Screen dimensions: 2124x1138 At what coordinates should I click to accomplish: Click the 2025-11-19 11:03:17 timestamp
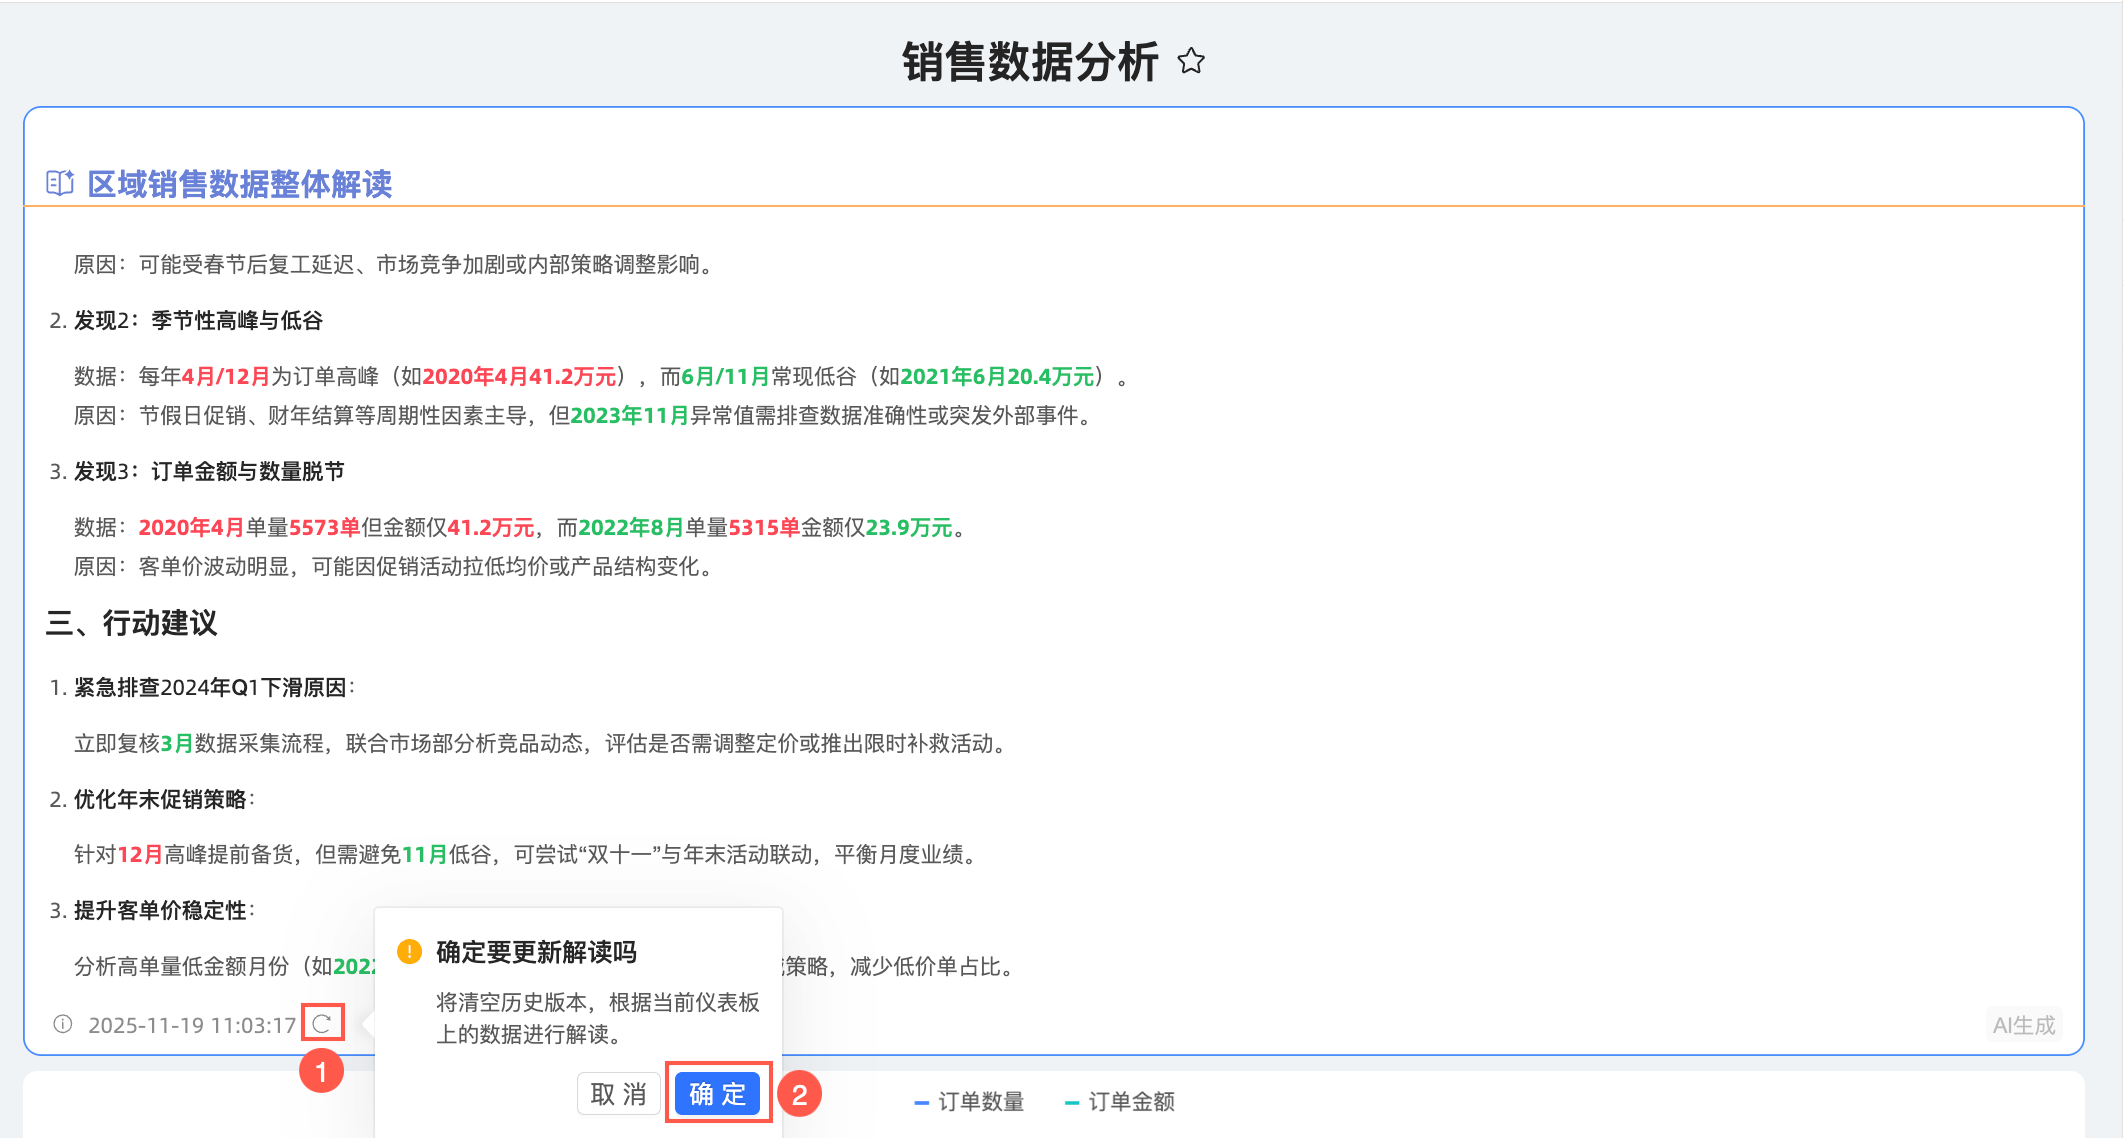click(192, 1025)
